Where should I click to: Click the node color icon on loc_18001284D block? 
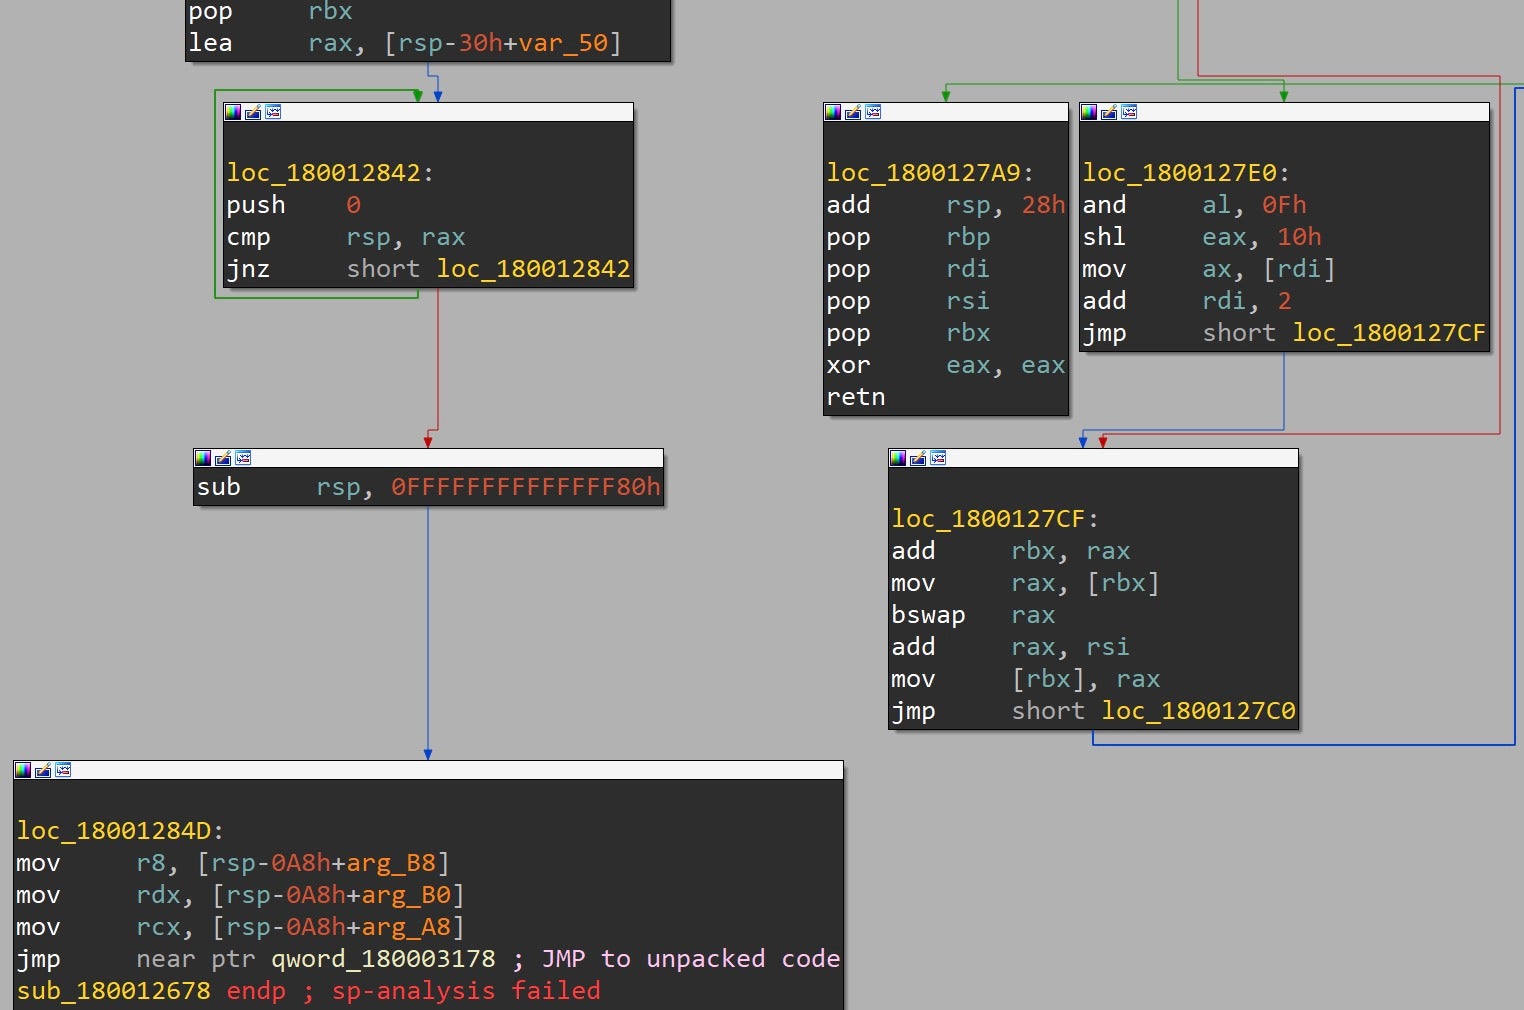pos(23,770)
